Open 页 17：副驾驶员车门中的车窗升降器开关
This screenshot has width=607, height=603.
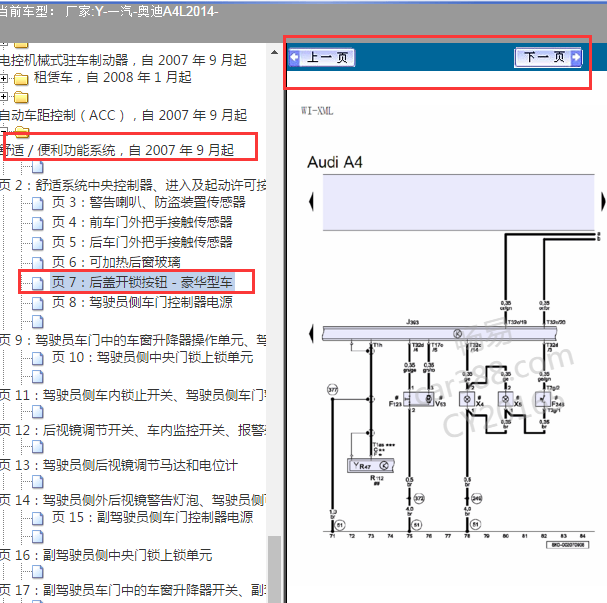(133, 590)
